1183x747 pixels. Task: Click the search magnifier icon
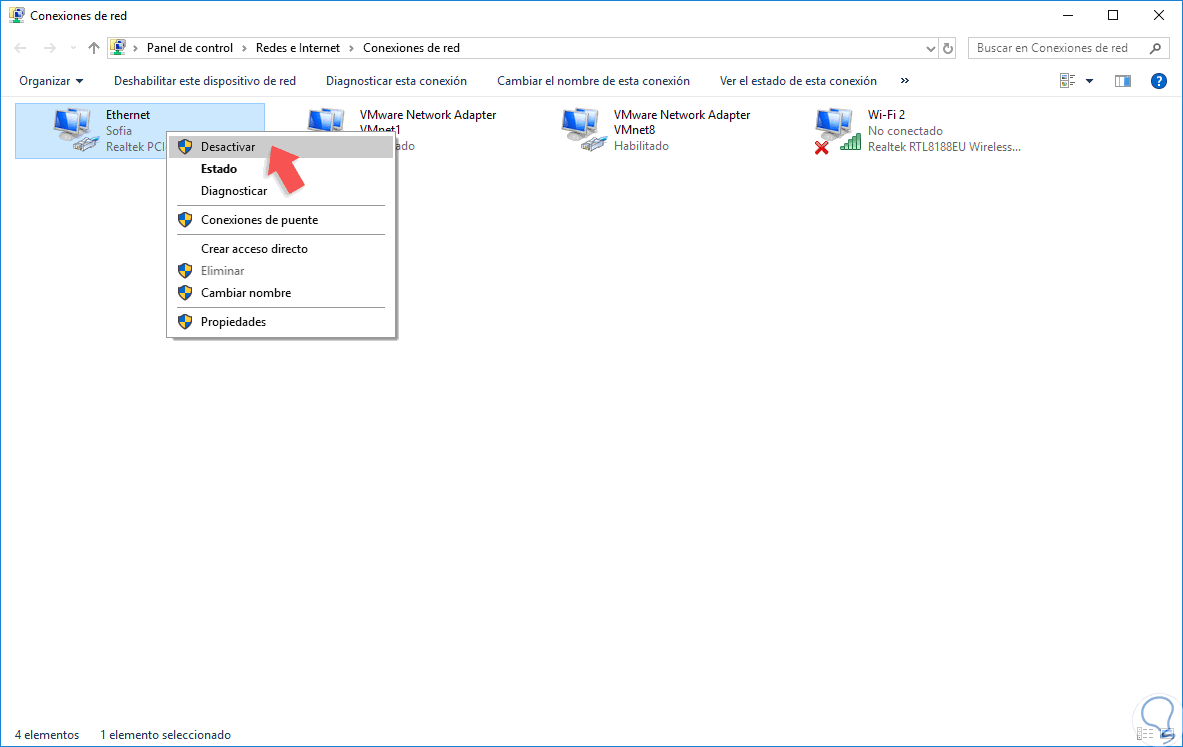pyautogui.click(x=1155, y=48)
